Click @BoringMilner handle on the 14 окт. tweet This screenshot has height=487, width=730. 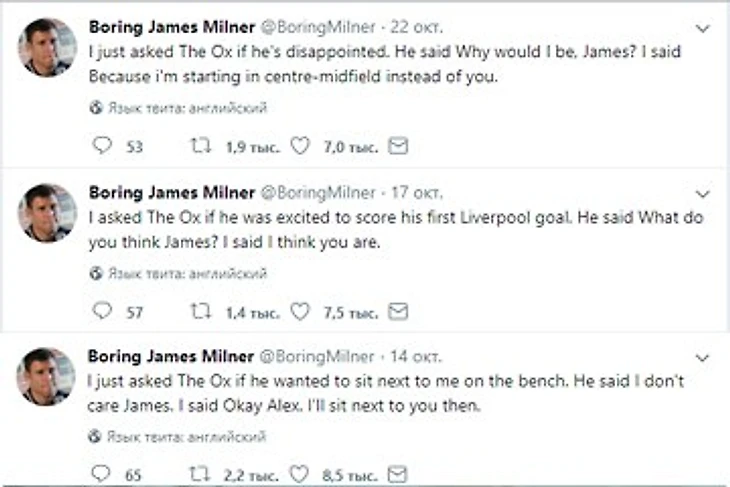click(317, 356)
